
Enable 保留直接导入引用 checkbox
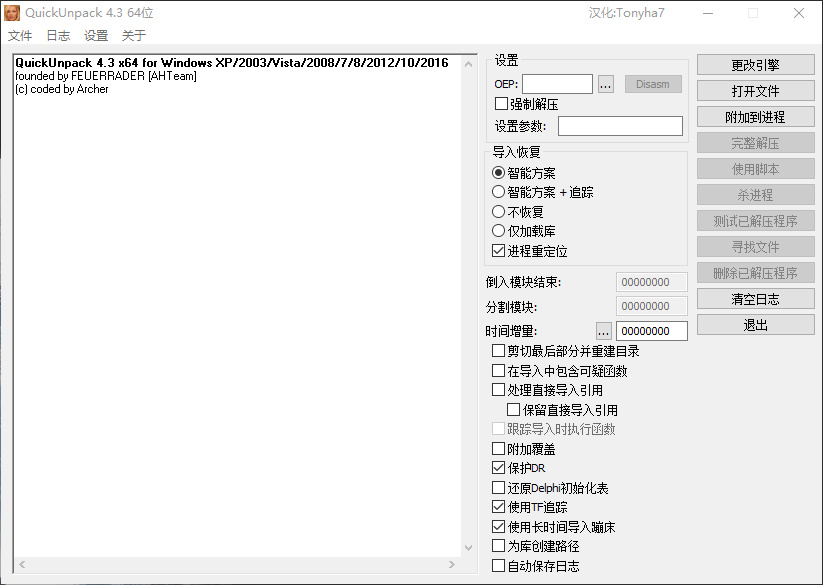coord(513,409)
